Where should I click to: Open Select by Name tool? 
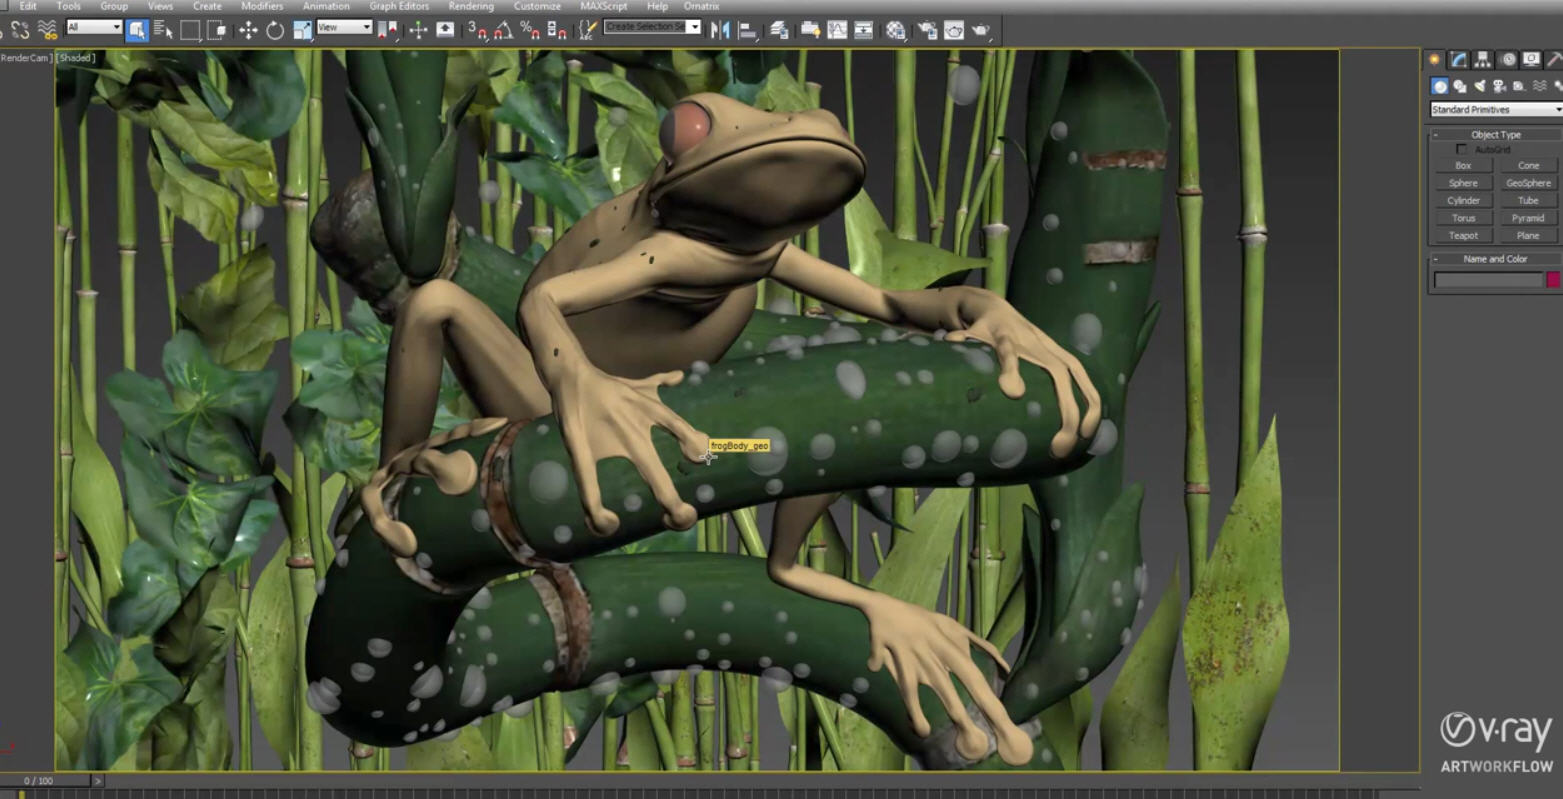[163, 30]
